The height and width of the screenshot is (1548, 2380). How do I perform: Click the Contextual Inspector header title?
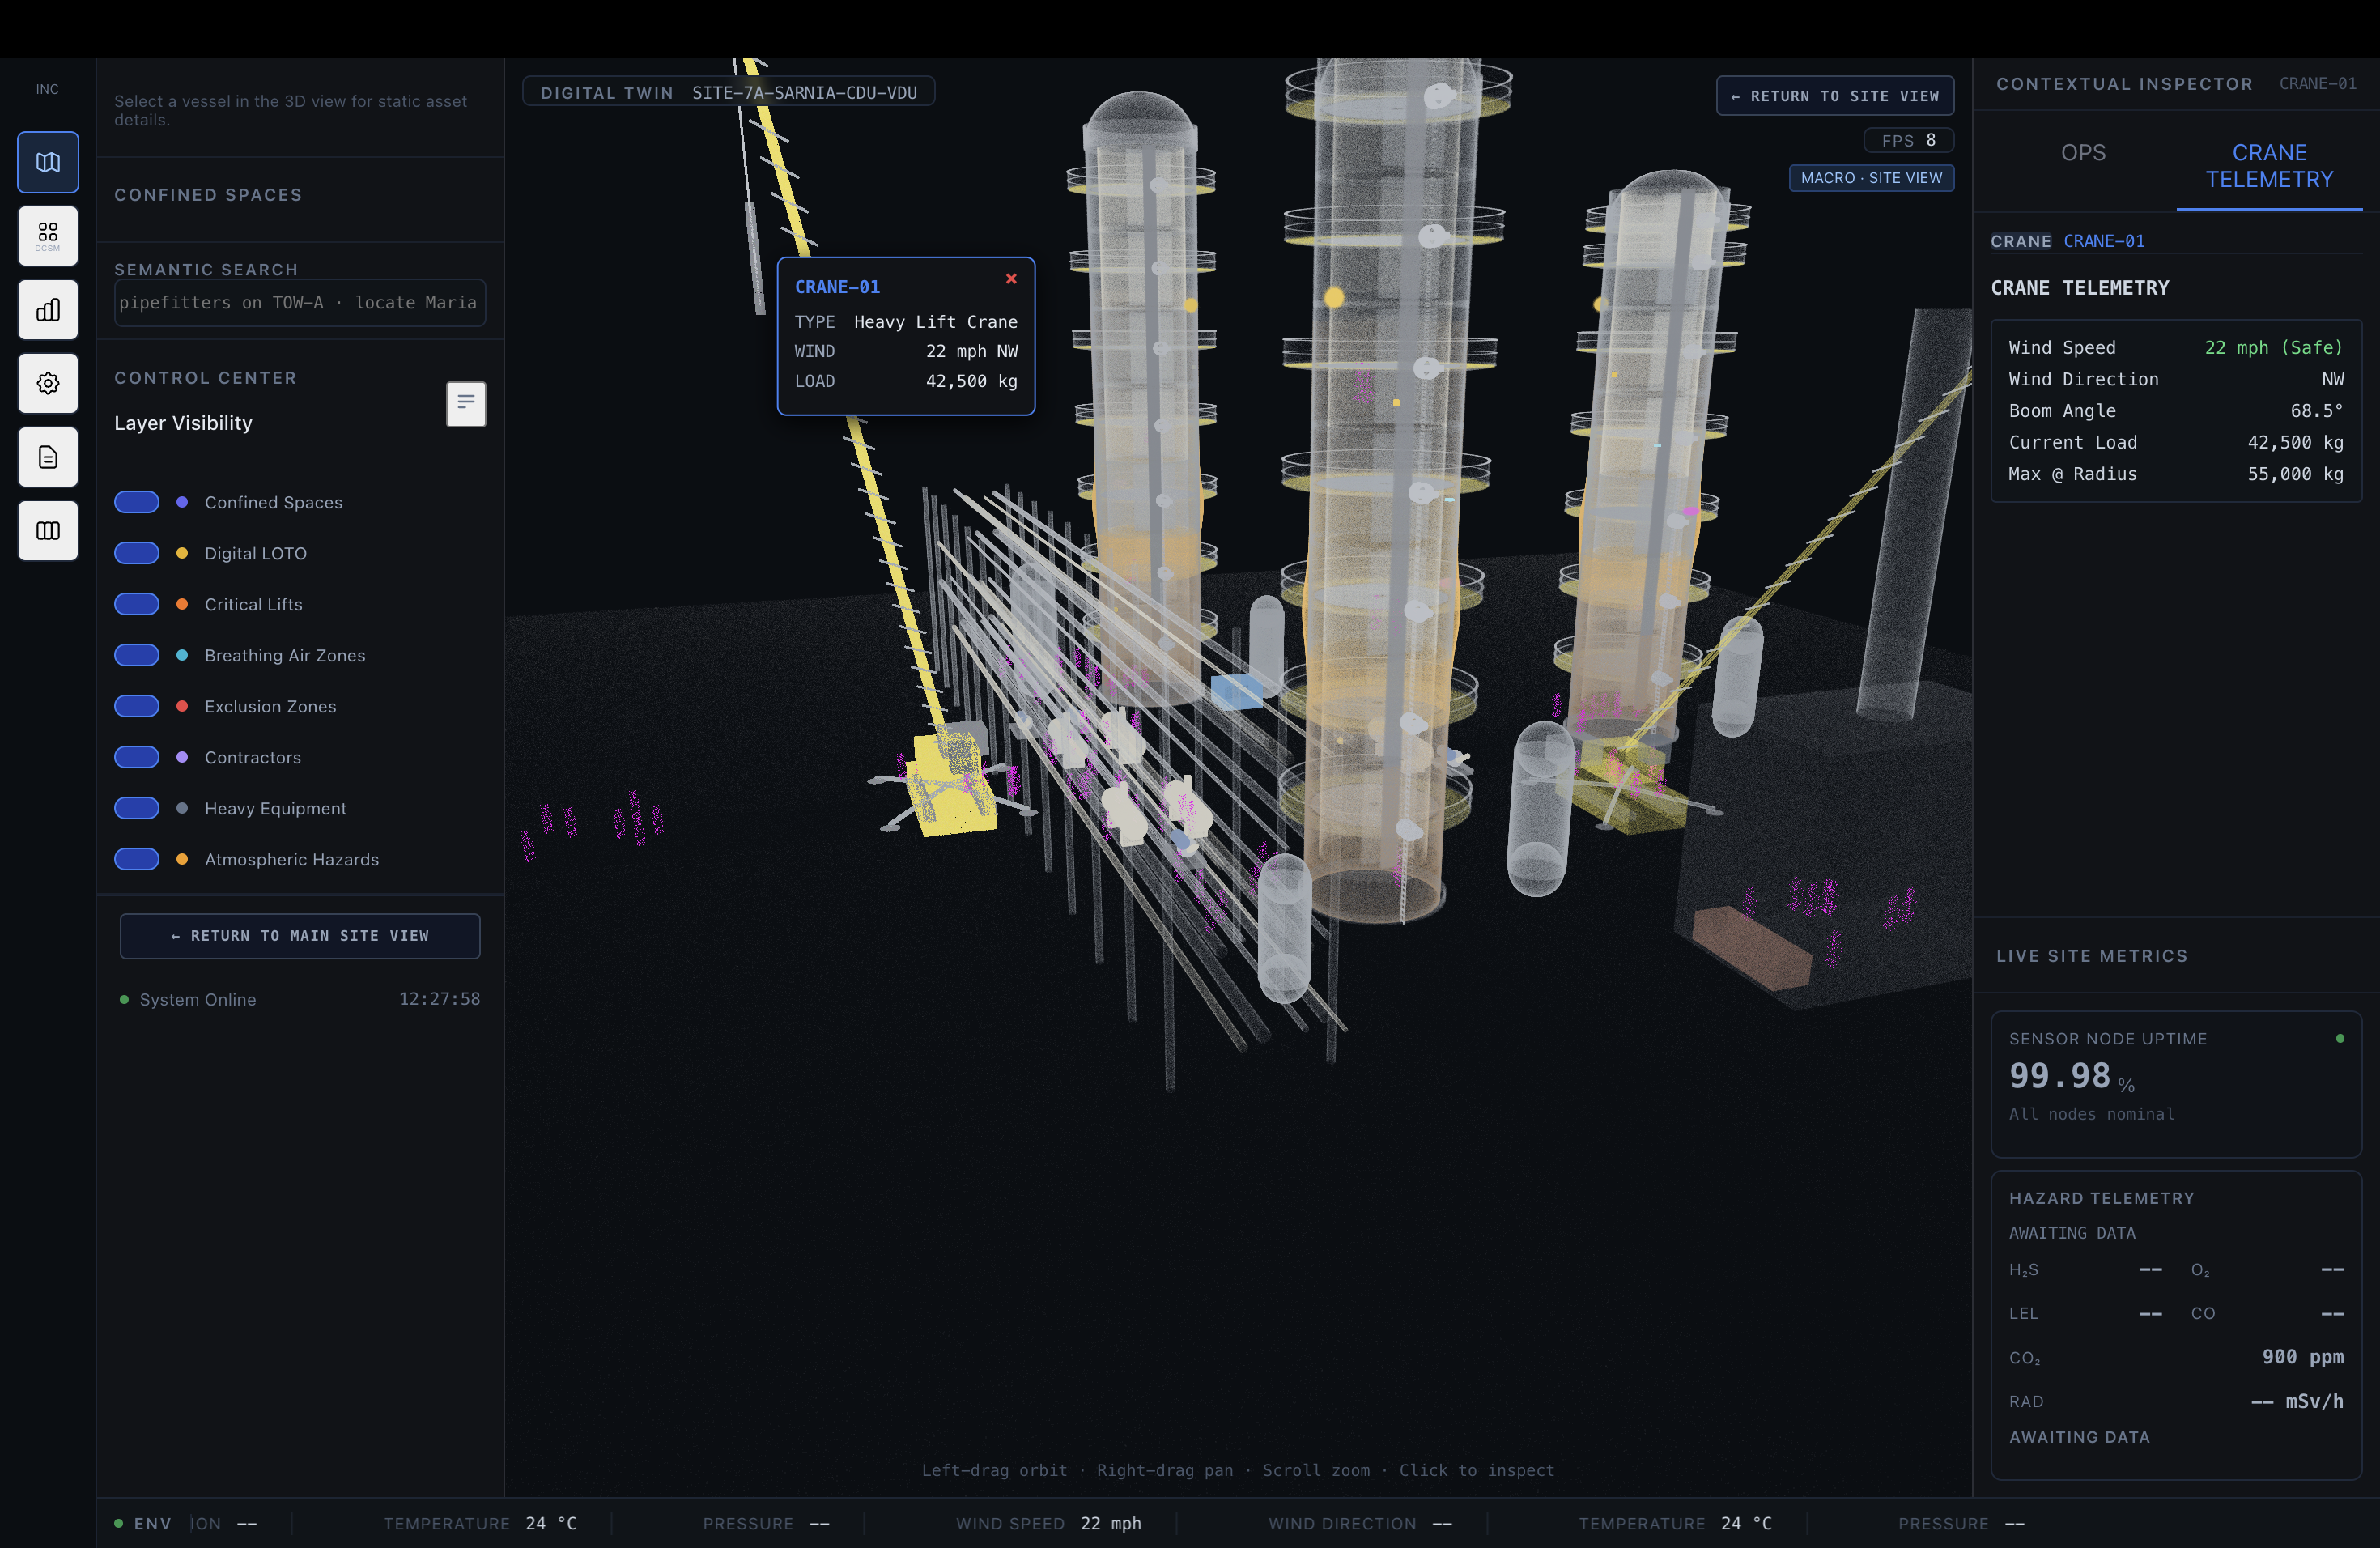point(2124,84)
